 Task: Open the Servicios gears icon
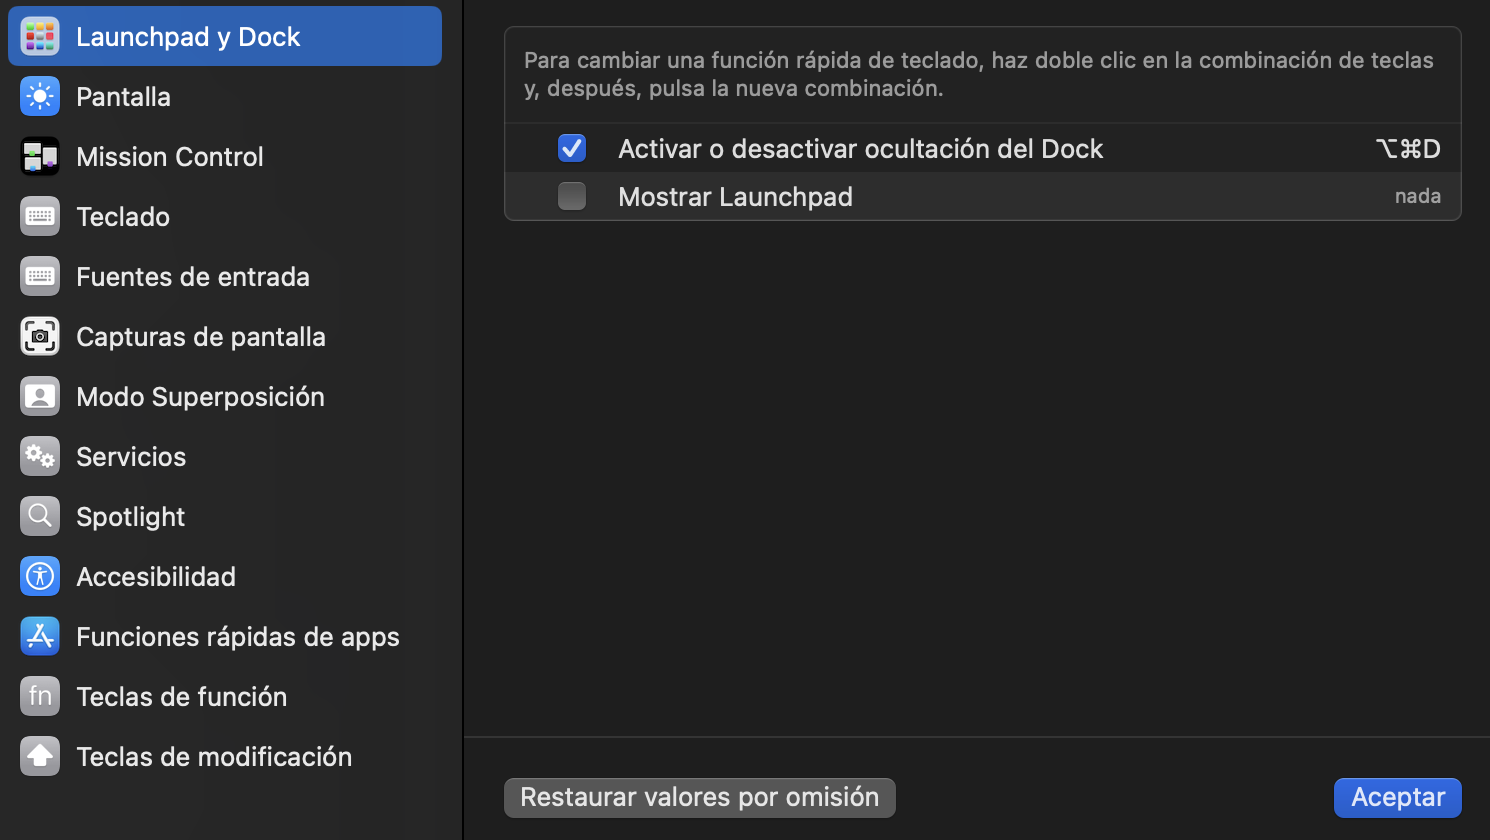click(40, 457)
